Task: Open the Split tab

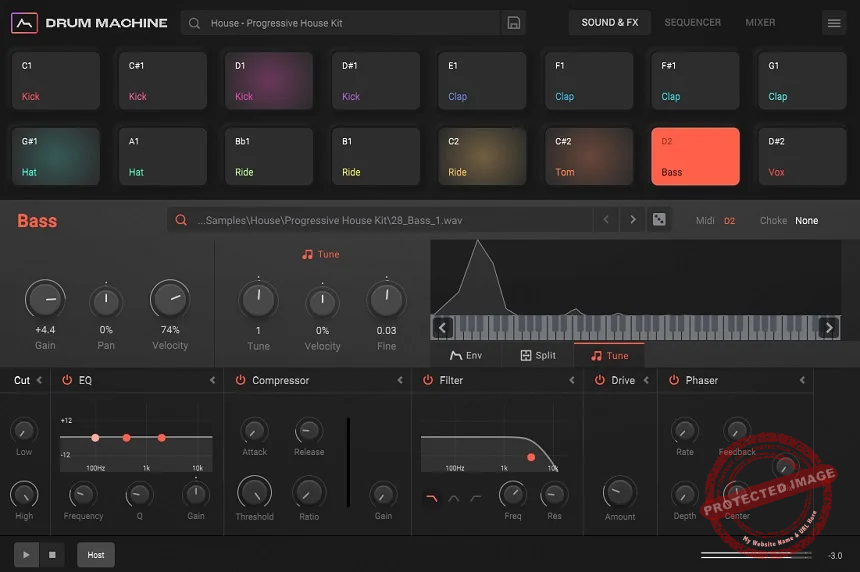Action: [x=538, y=355]
